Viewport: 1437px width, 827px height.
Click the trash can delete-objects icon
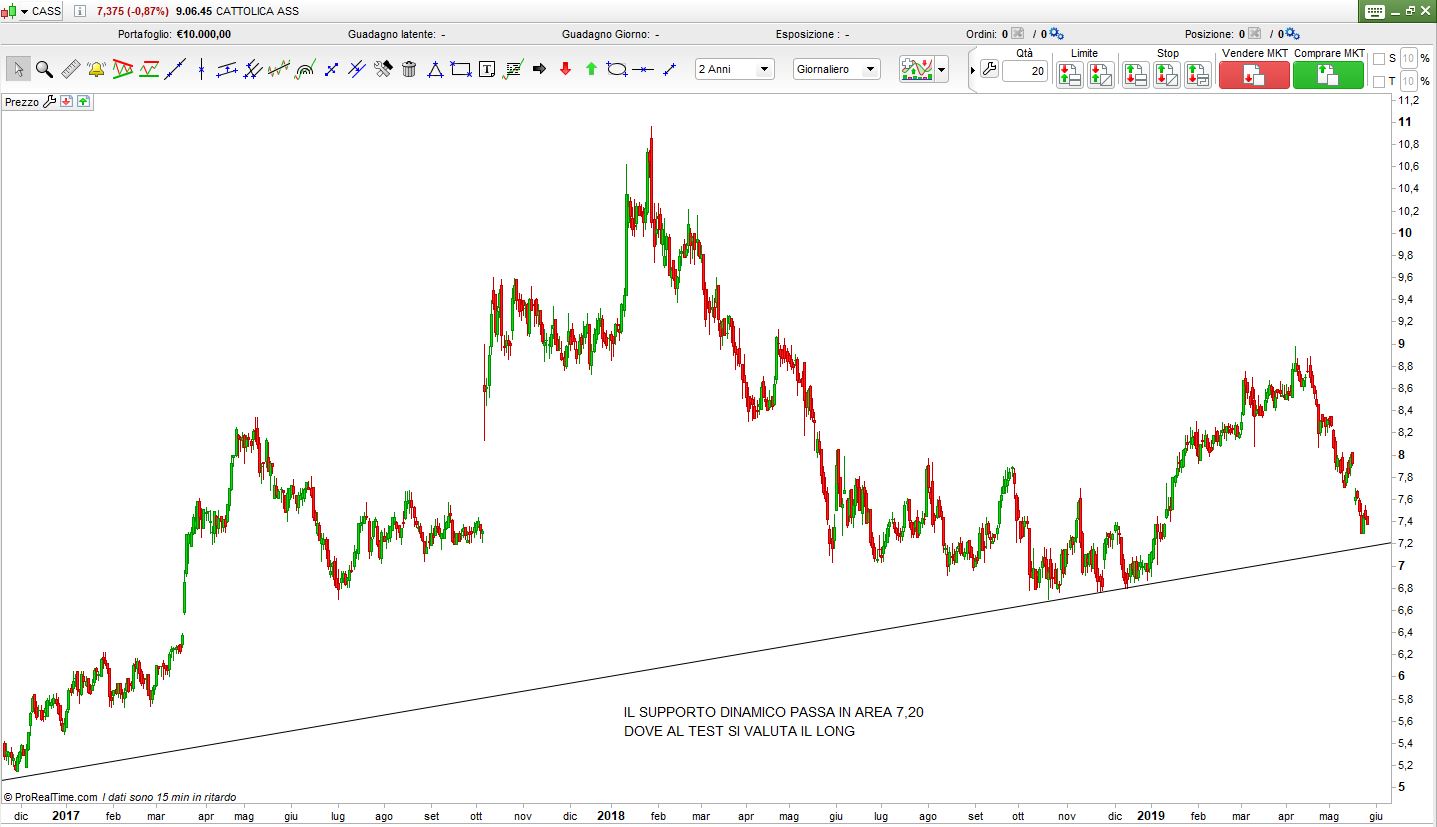[409, 69]
